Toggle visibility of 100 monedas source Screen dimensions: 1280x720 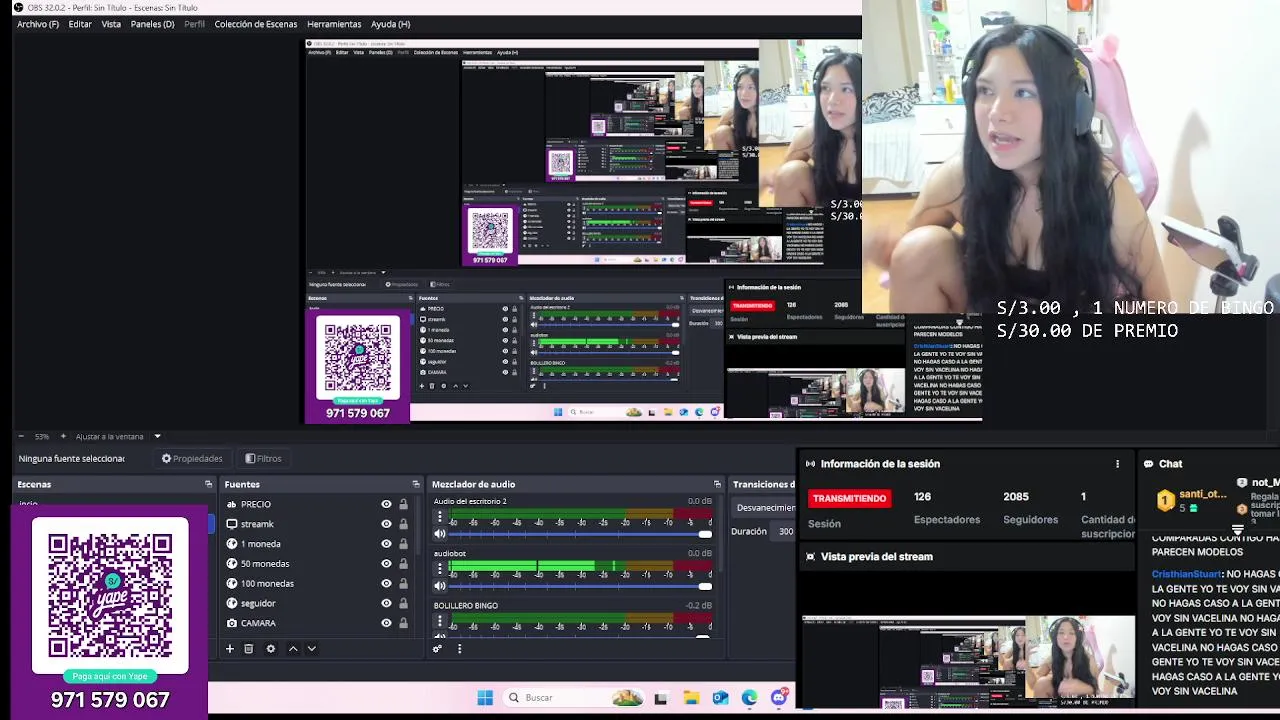click(386, 583)
